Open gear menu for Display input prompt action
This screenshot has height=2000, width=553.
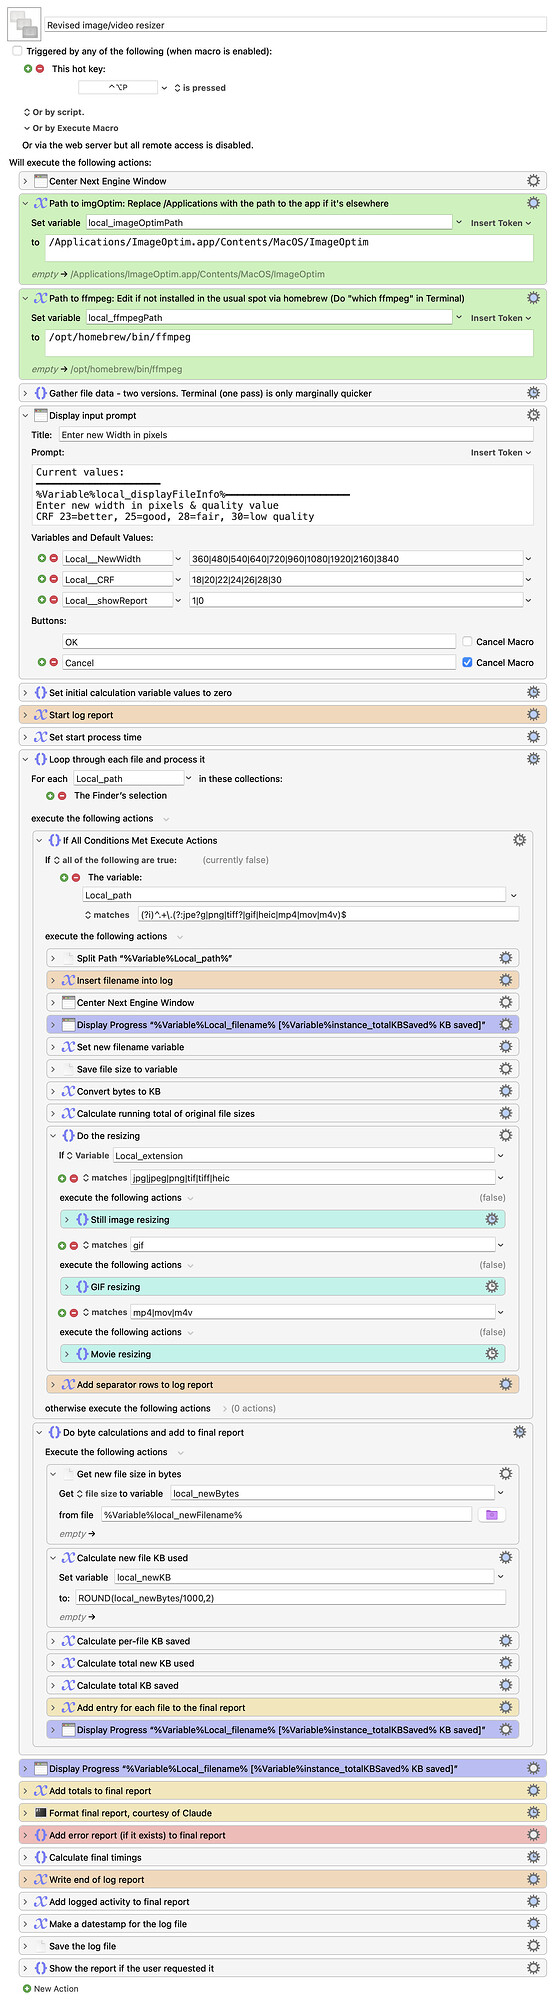[x=533, y=415]
